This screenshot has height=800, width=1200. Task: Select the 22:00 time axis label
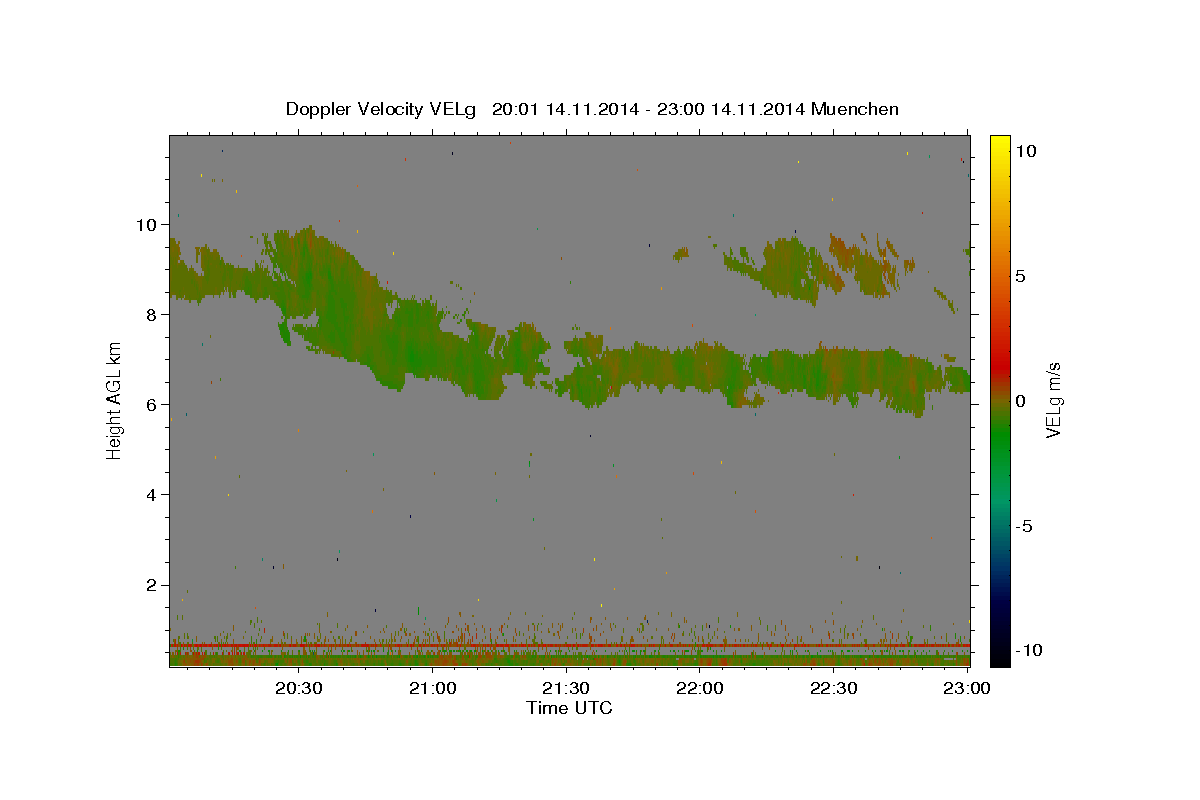coord(699,688)
